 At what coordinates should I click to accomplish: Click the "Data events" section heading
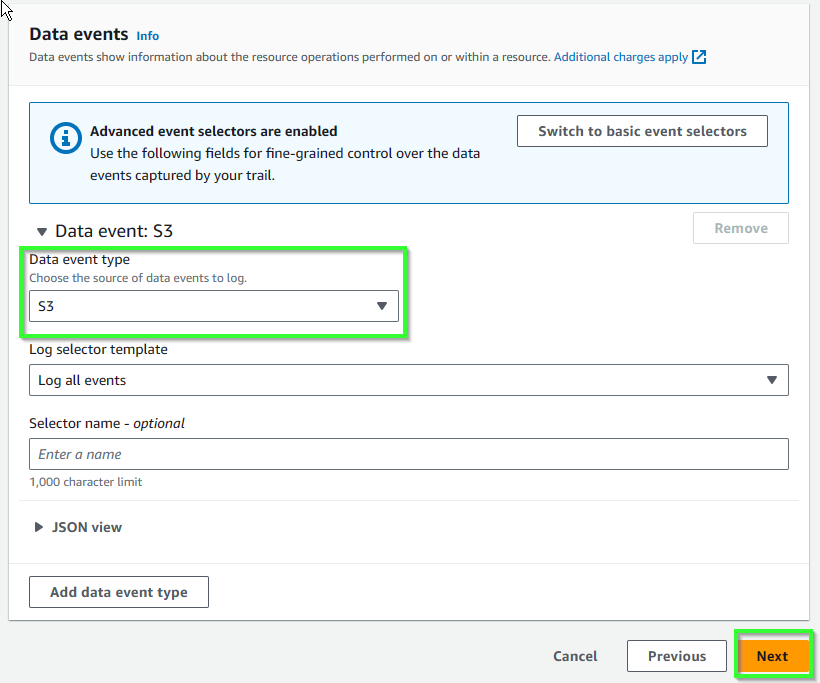pyautogui.click(x=78, y=34)
